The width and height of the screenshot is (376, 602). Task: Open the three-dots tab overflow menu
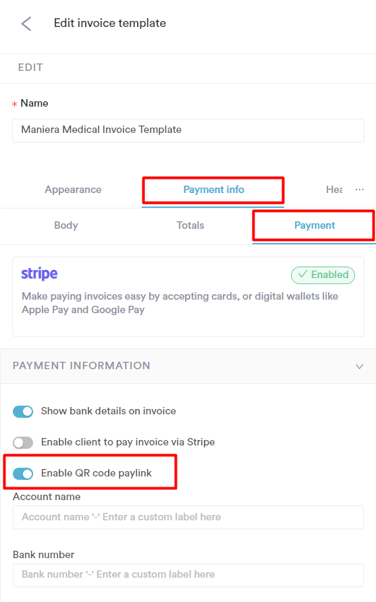click(x=359, y=189)
